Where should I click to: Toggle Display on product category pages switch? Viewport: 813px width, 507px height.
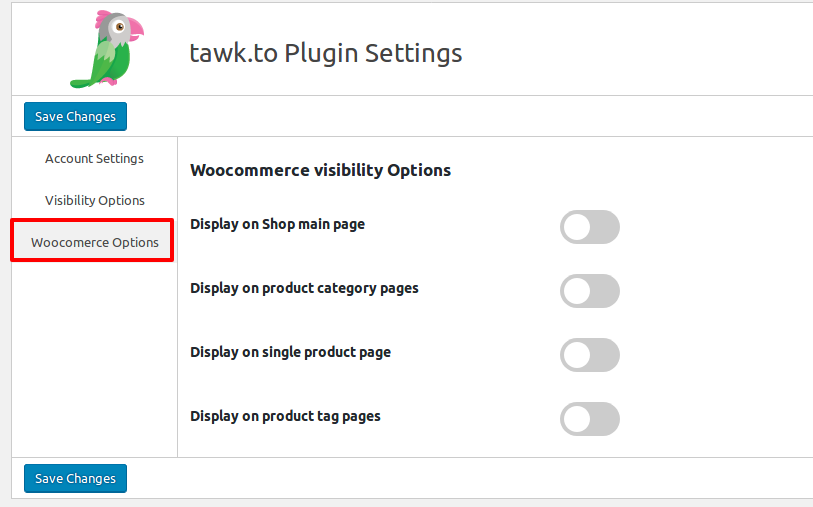(590, 291)
